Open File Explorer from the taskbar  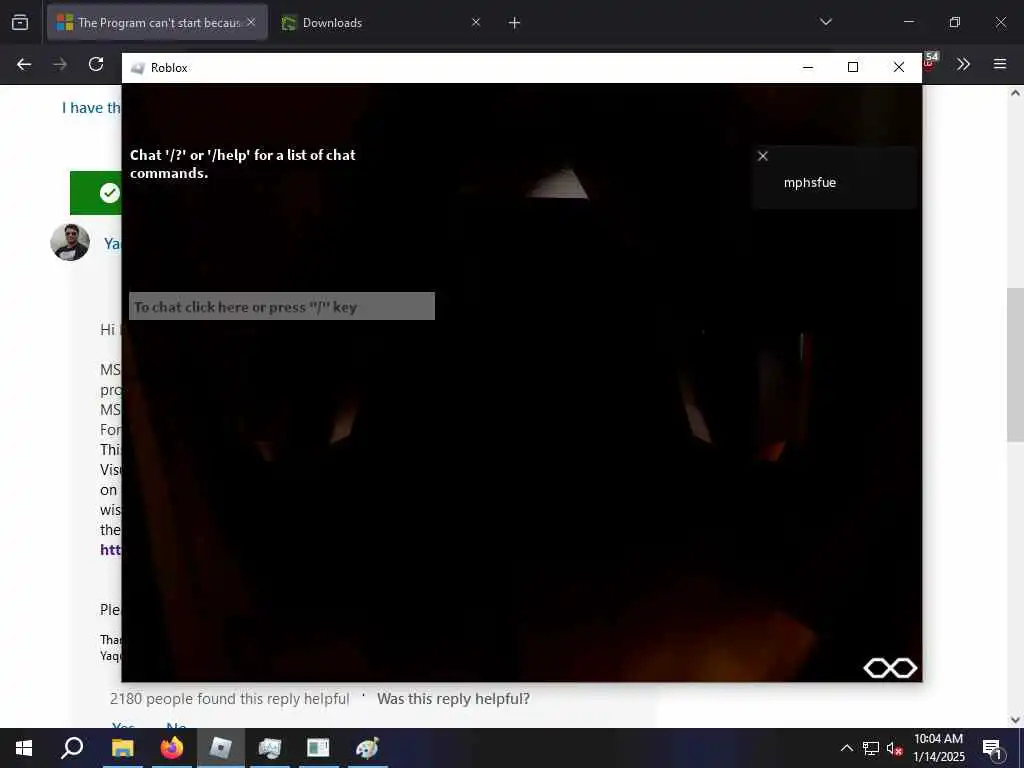123,748
